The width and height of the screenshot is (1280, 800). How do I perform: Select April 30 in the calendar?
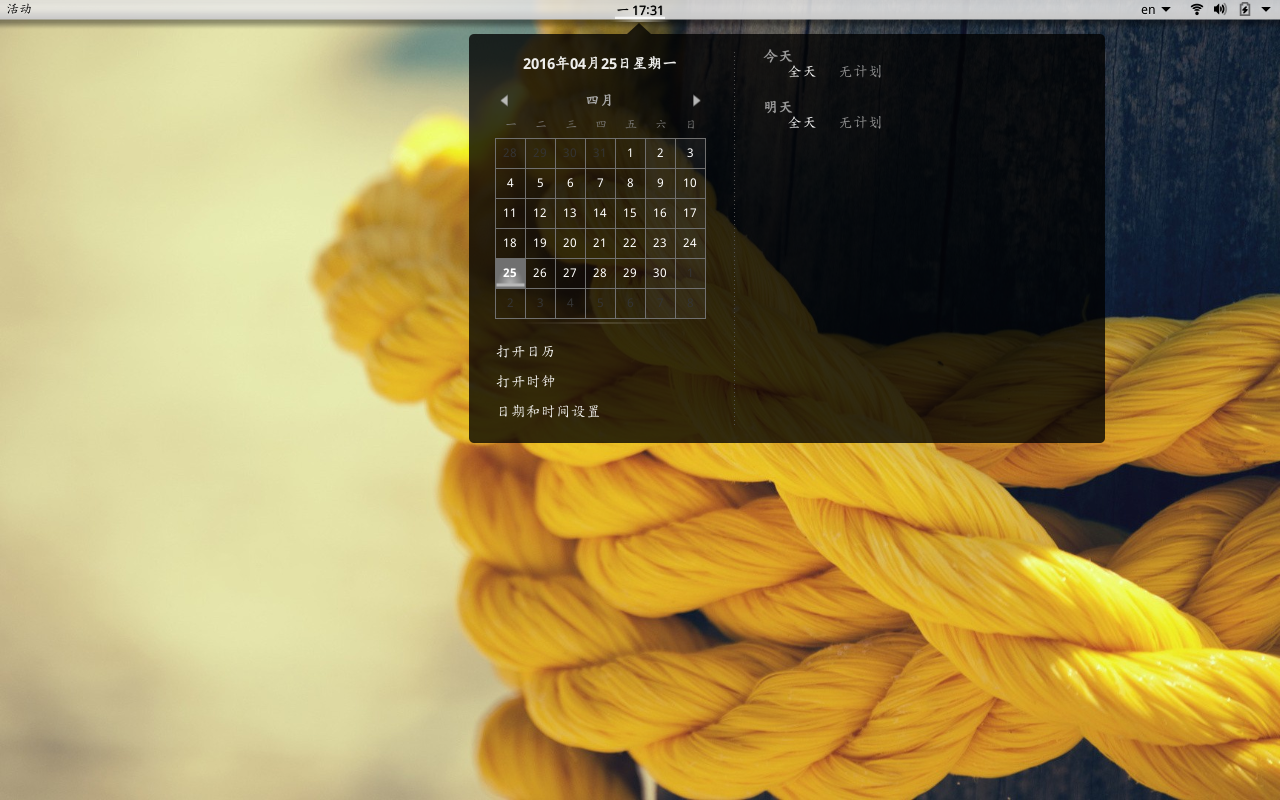(660, 273)
